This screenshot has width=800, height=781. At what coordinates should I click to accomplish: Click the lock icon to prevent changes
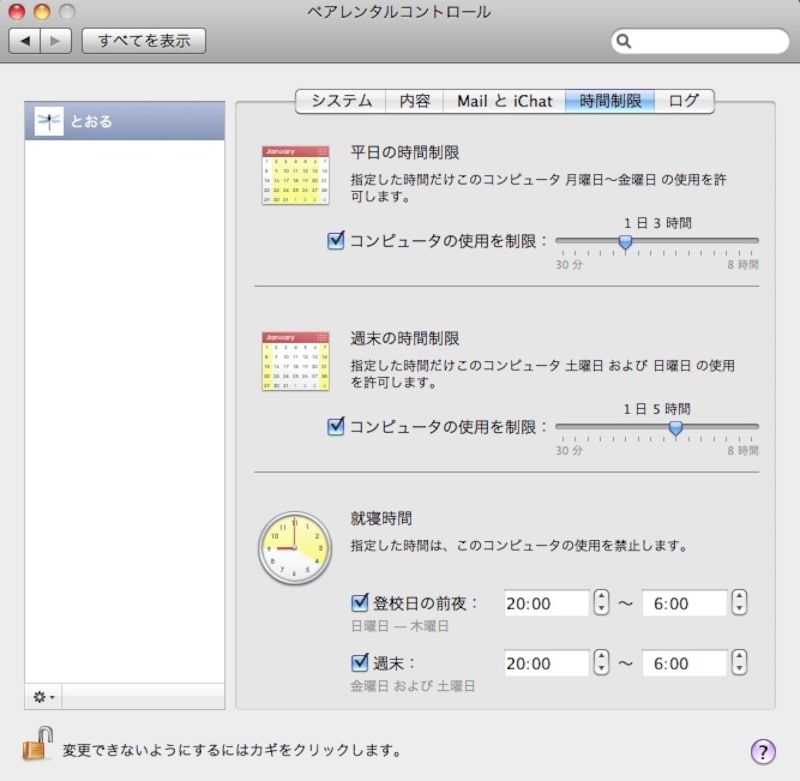coord(37,744)
